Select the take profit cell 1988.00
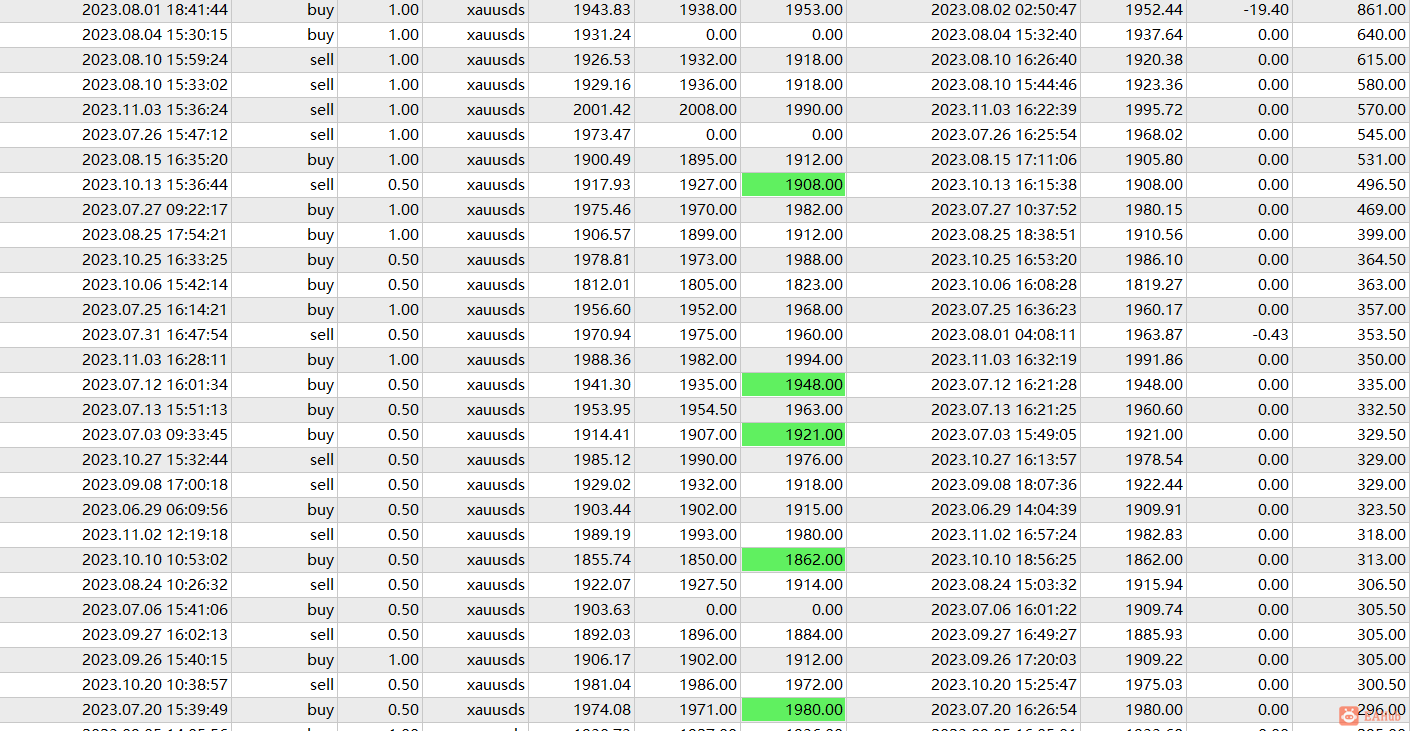The height and width of the screenshot is (731, 1410). pyautogui.click(x=814, y=260)
